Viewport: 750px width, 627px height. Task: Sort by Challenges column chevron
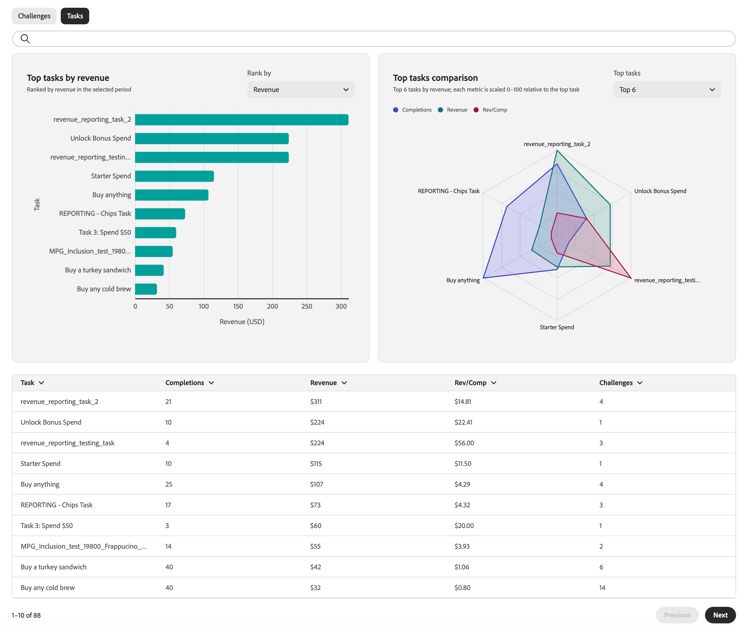640,383
